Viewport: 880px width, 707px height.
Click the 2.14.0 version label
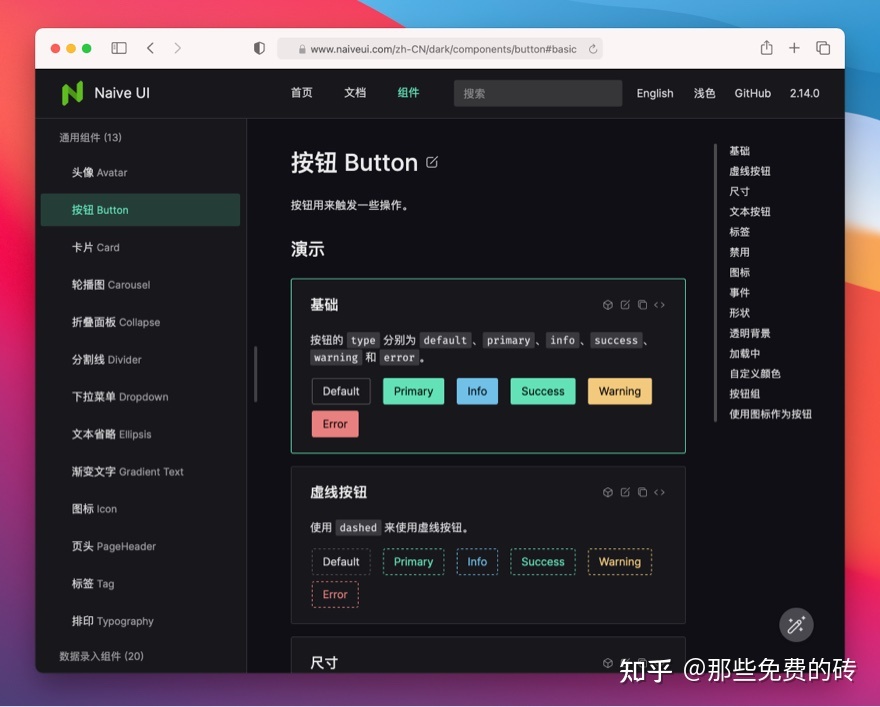[x=804, y=93]
